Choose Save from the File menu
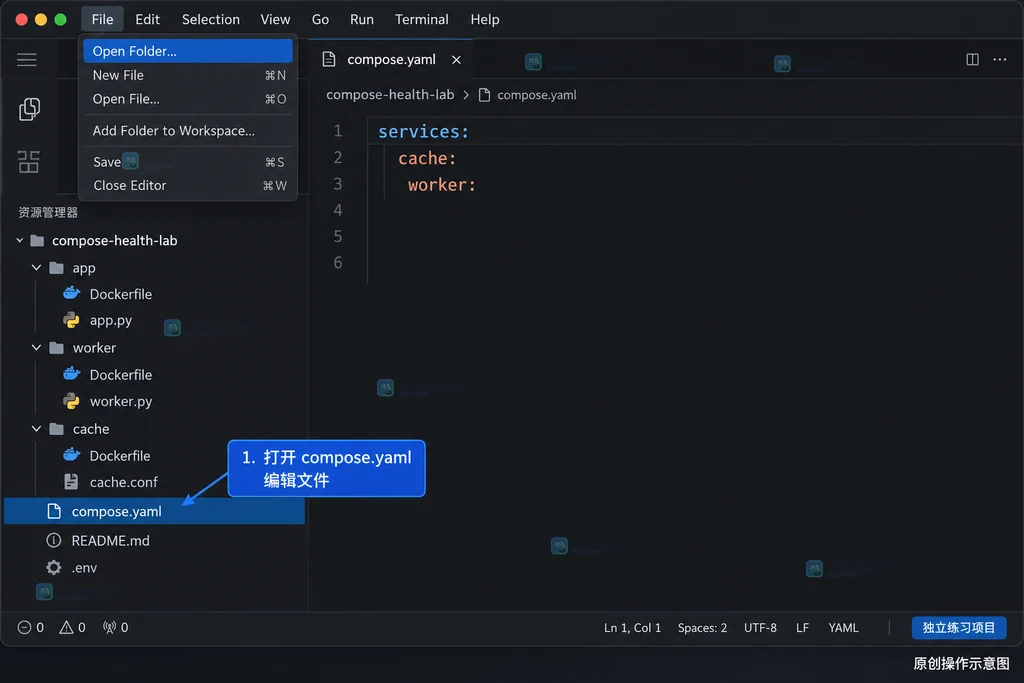The height and width of the screenshot is (683, 1024). [x=188, y=162]
